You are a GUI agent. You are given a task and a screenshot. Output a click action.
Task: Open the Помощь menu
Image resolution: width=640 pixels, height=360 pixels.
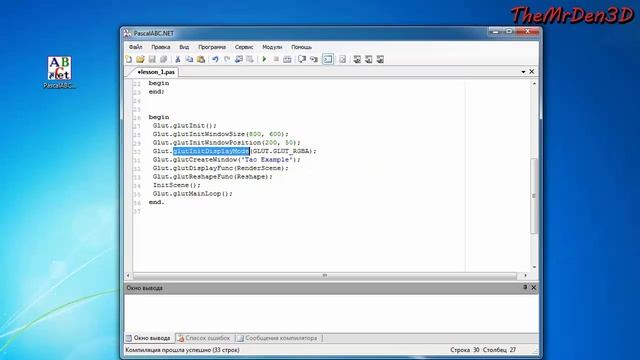click(301, 47)
